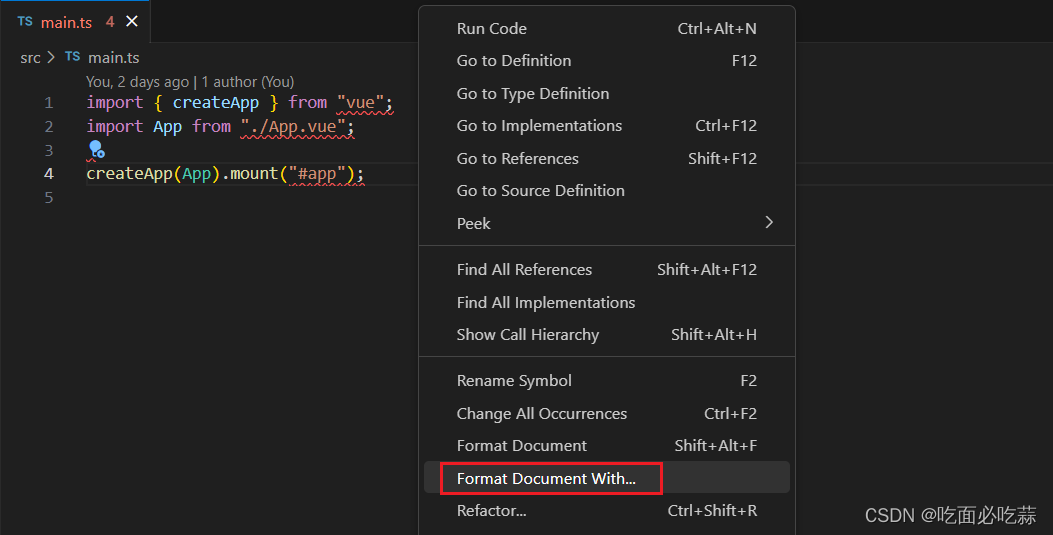Open Show Call Hierarchy
Viewport: 1053px width, 535px height.
527,335
